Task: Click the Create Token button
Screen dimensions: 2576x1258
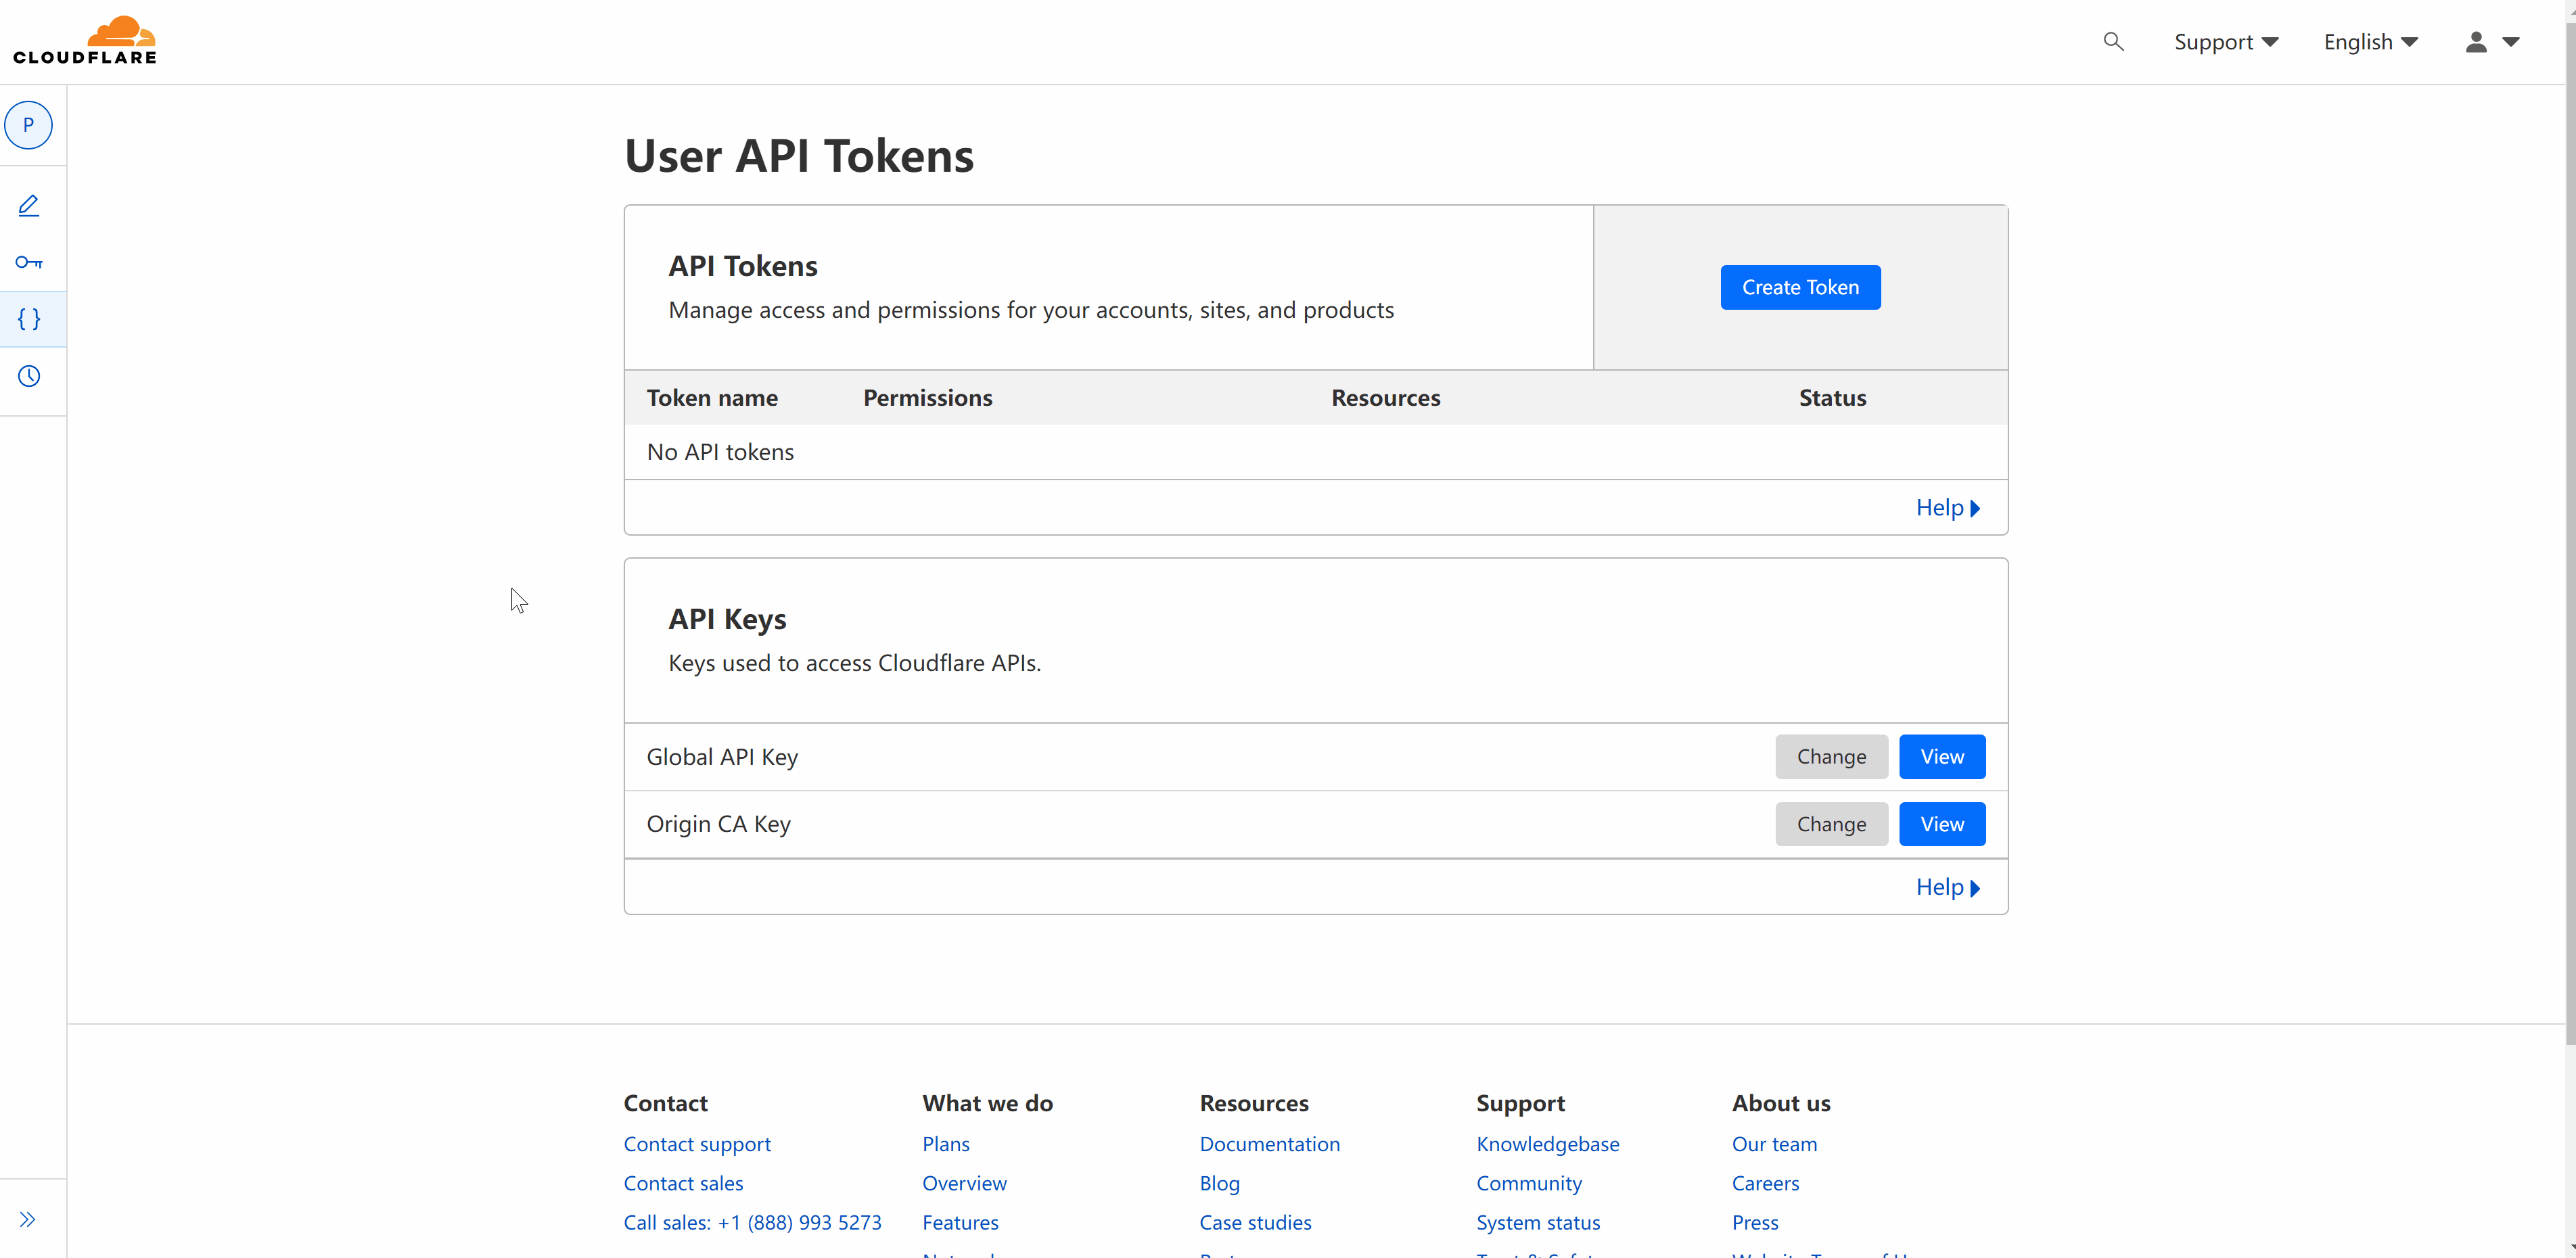Action: (1800, 287)
